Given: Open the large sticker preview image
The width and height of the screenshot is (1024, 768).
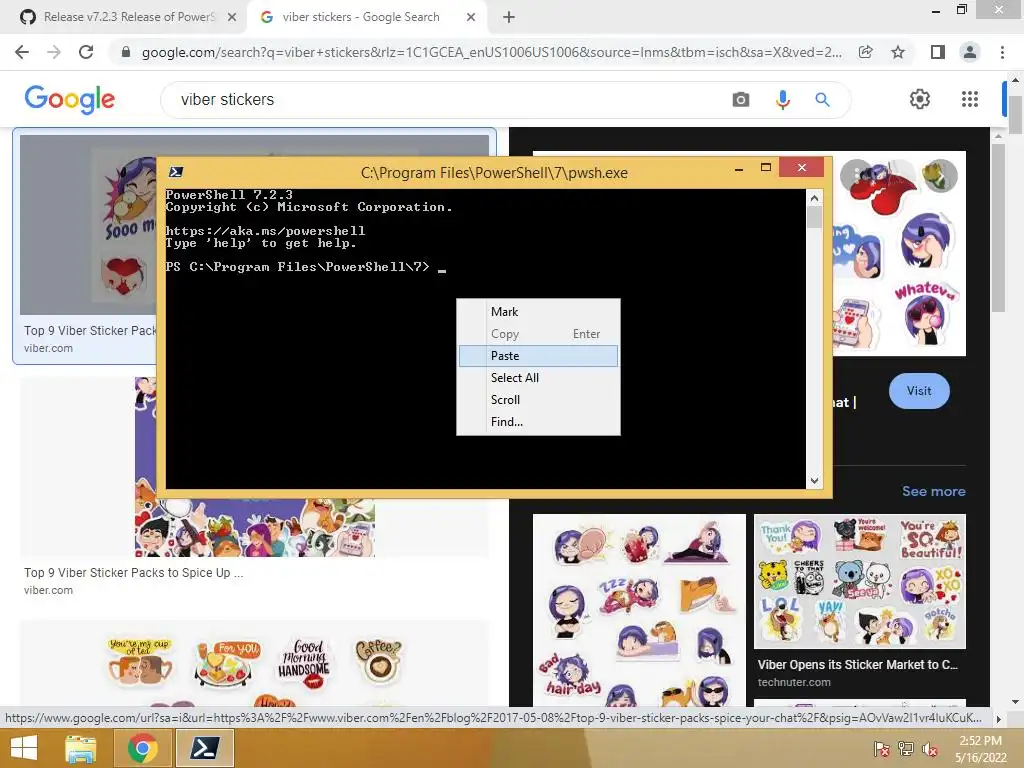Looking at the screenshot, I should 899,253.
